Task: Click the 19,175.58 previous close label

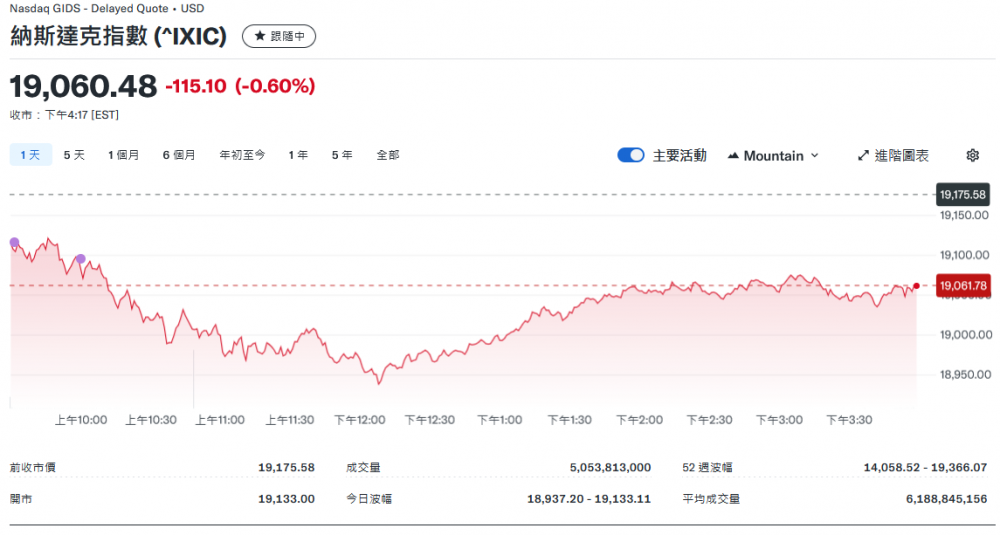Action: pyautogui.click(x=964, y=194)
